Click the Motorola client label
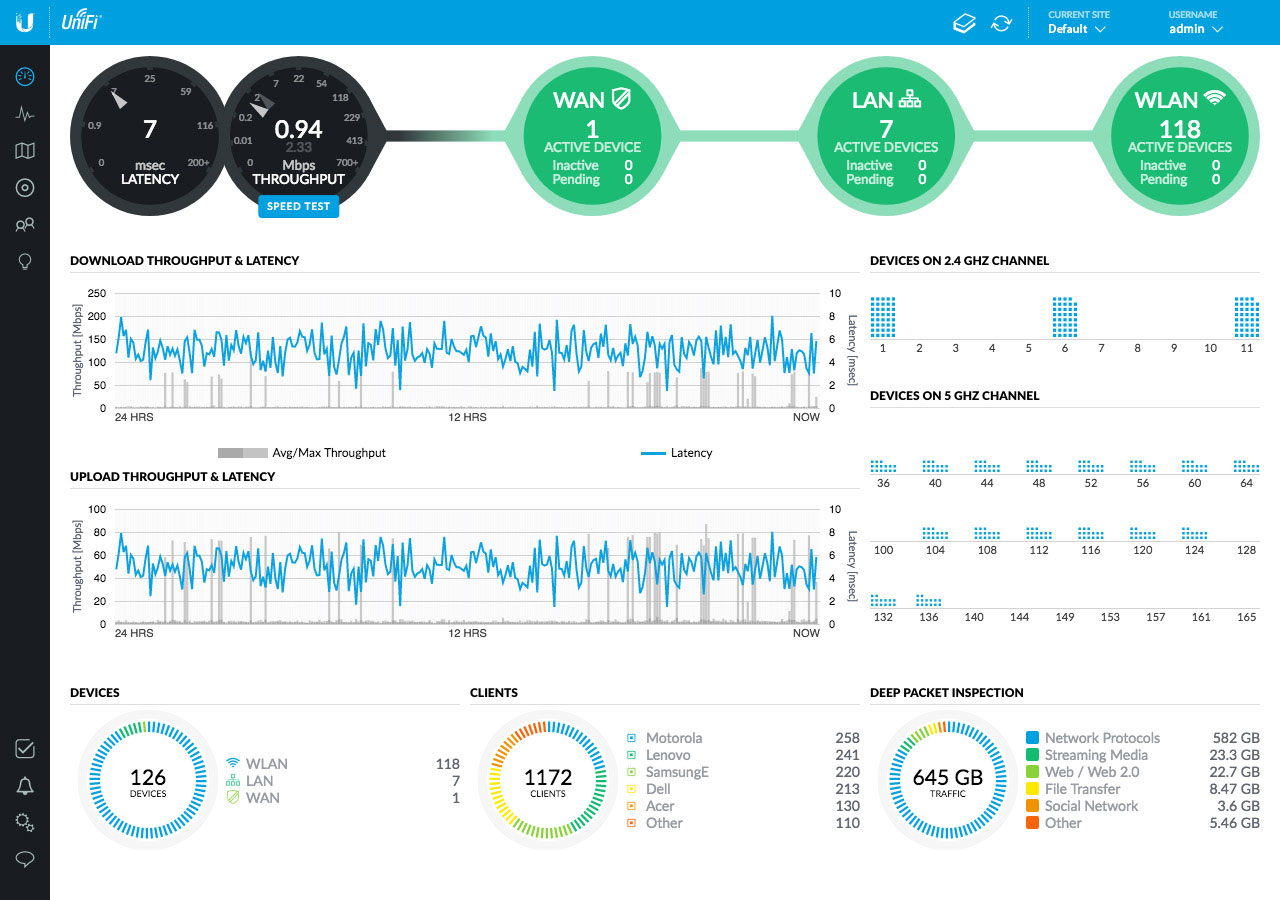 pyautogui.click(x=674, y=738)
